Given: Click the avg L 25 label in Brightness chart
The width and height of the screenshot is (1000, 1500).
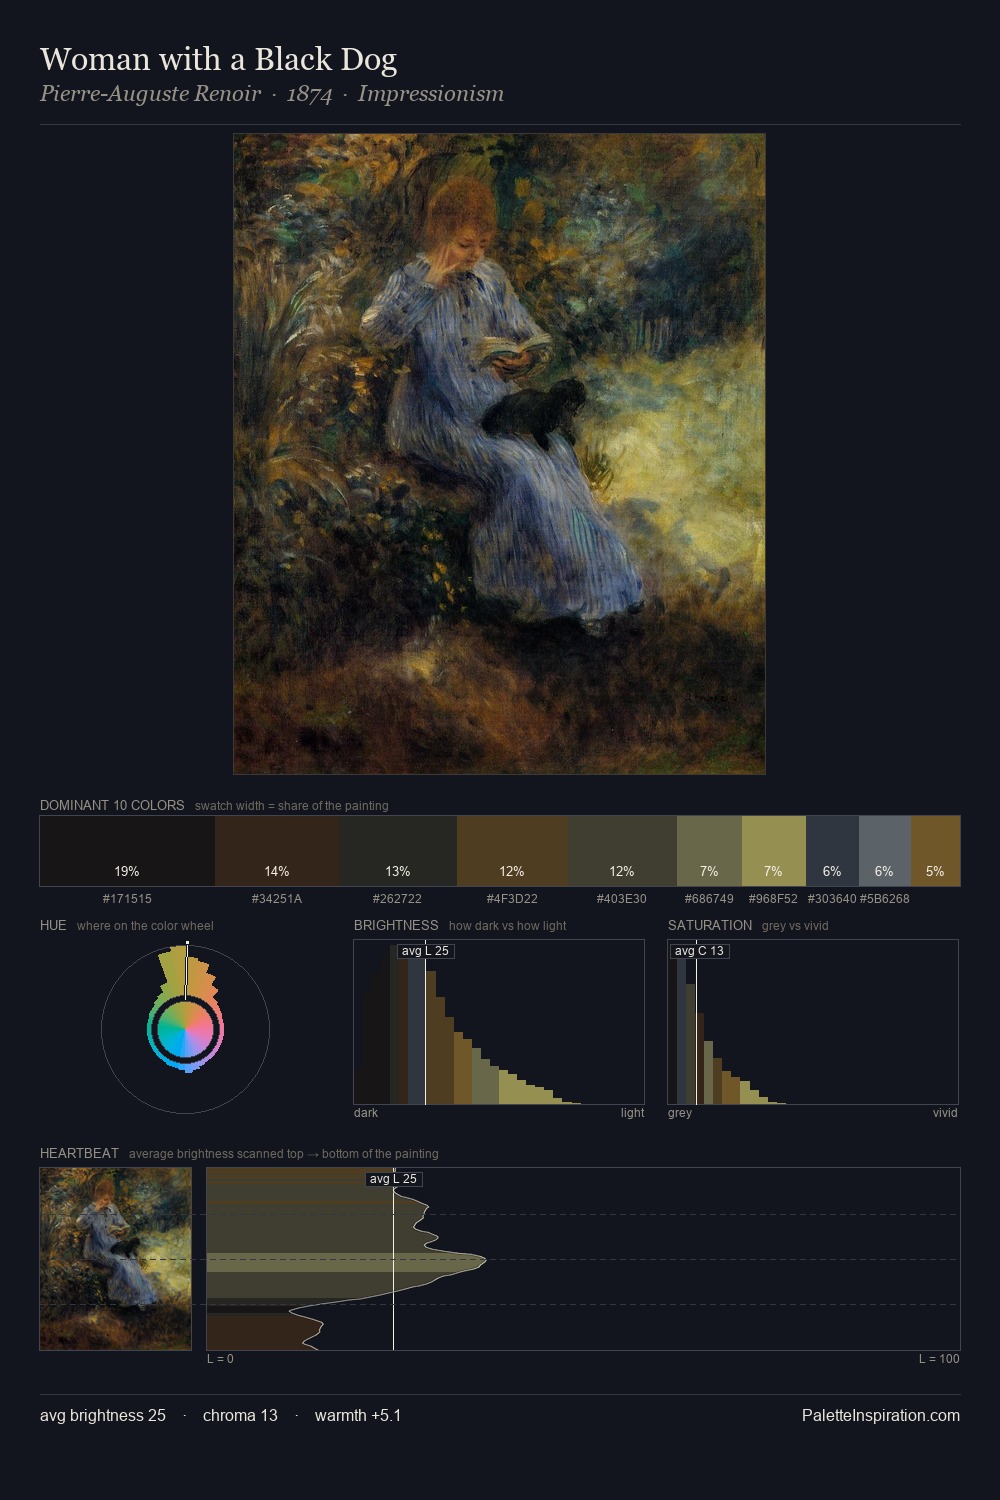Looking at the screenshot, I should coord(425,951).
